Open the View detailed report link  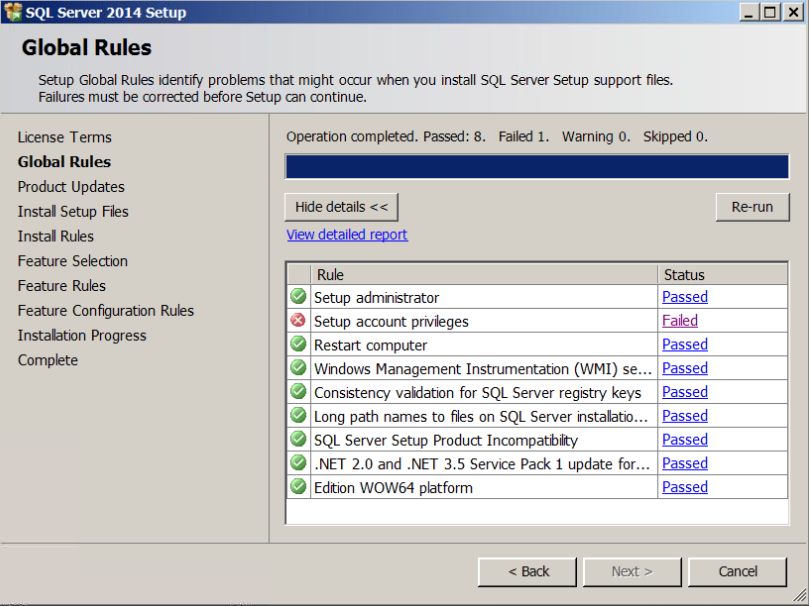click(347, 235)
